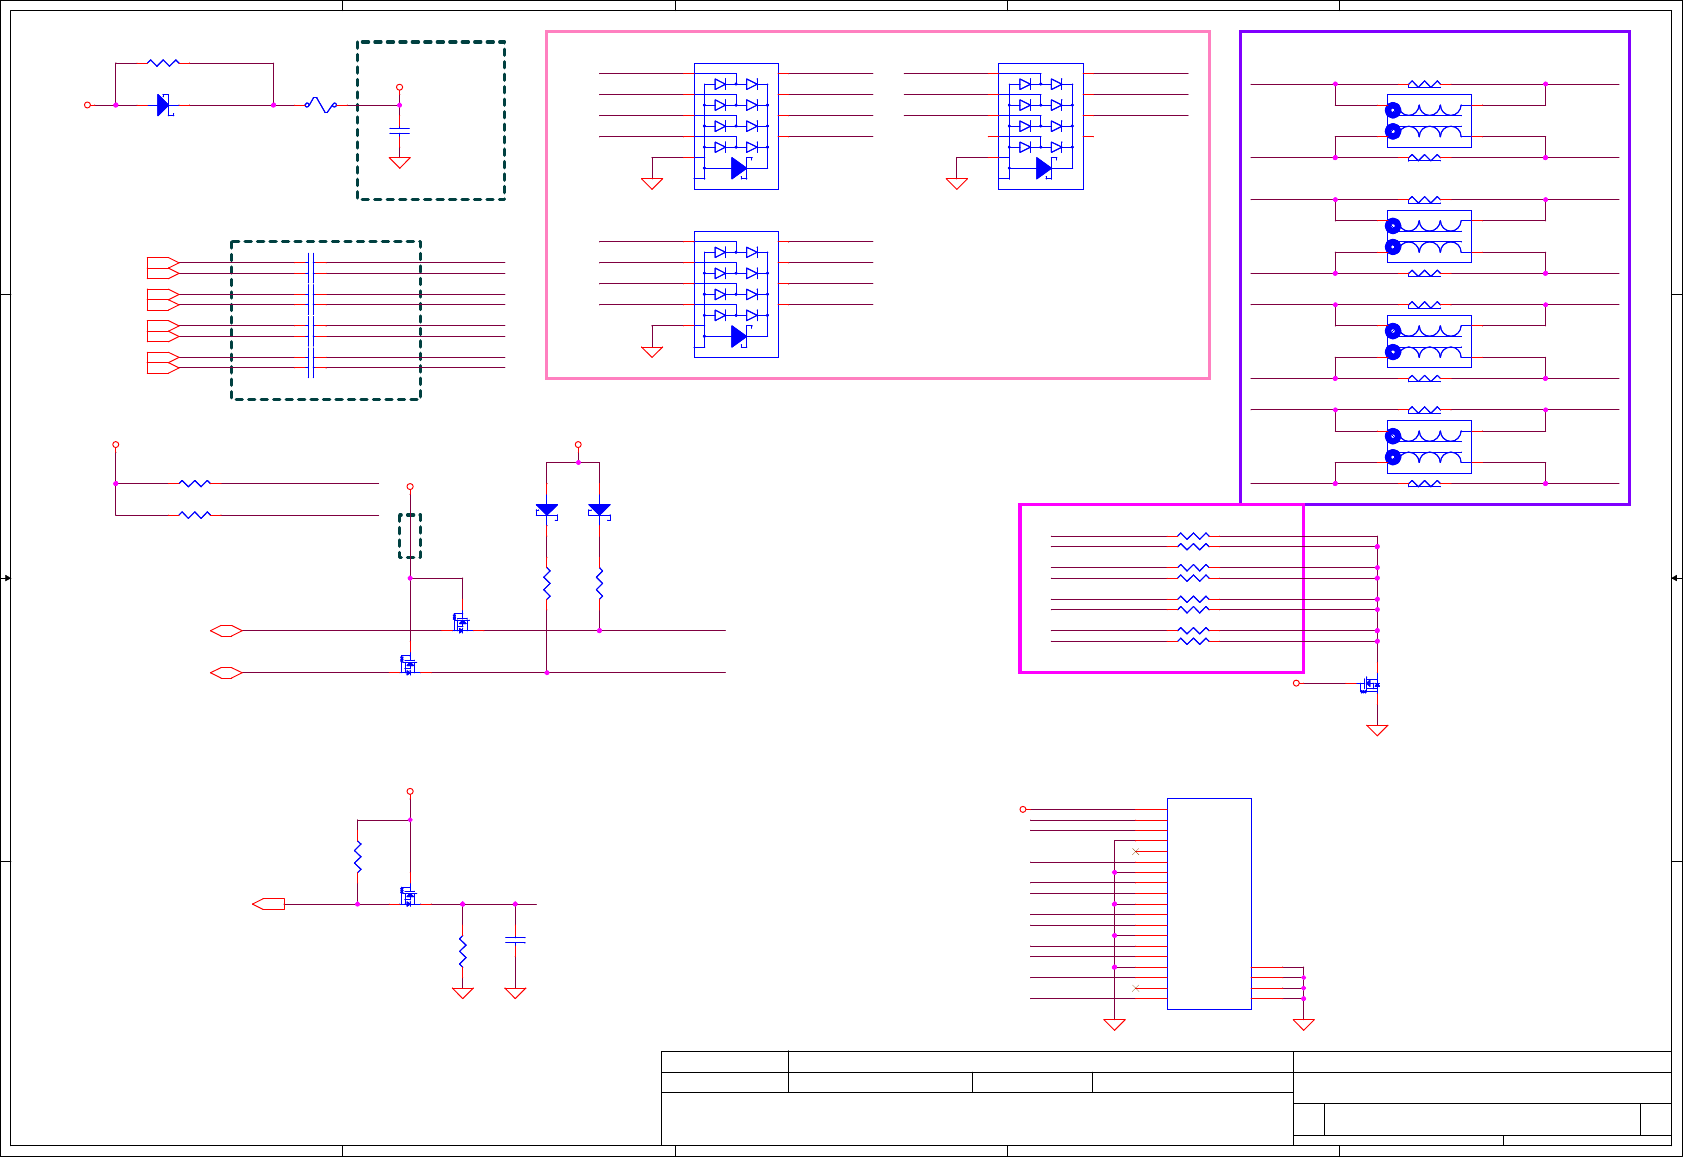
Task: Select the second common-mode choke in the purple box
Action: [x=1428, y=236]
